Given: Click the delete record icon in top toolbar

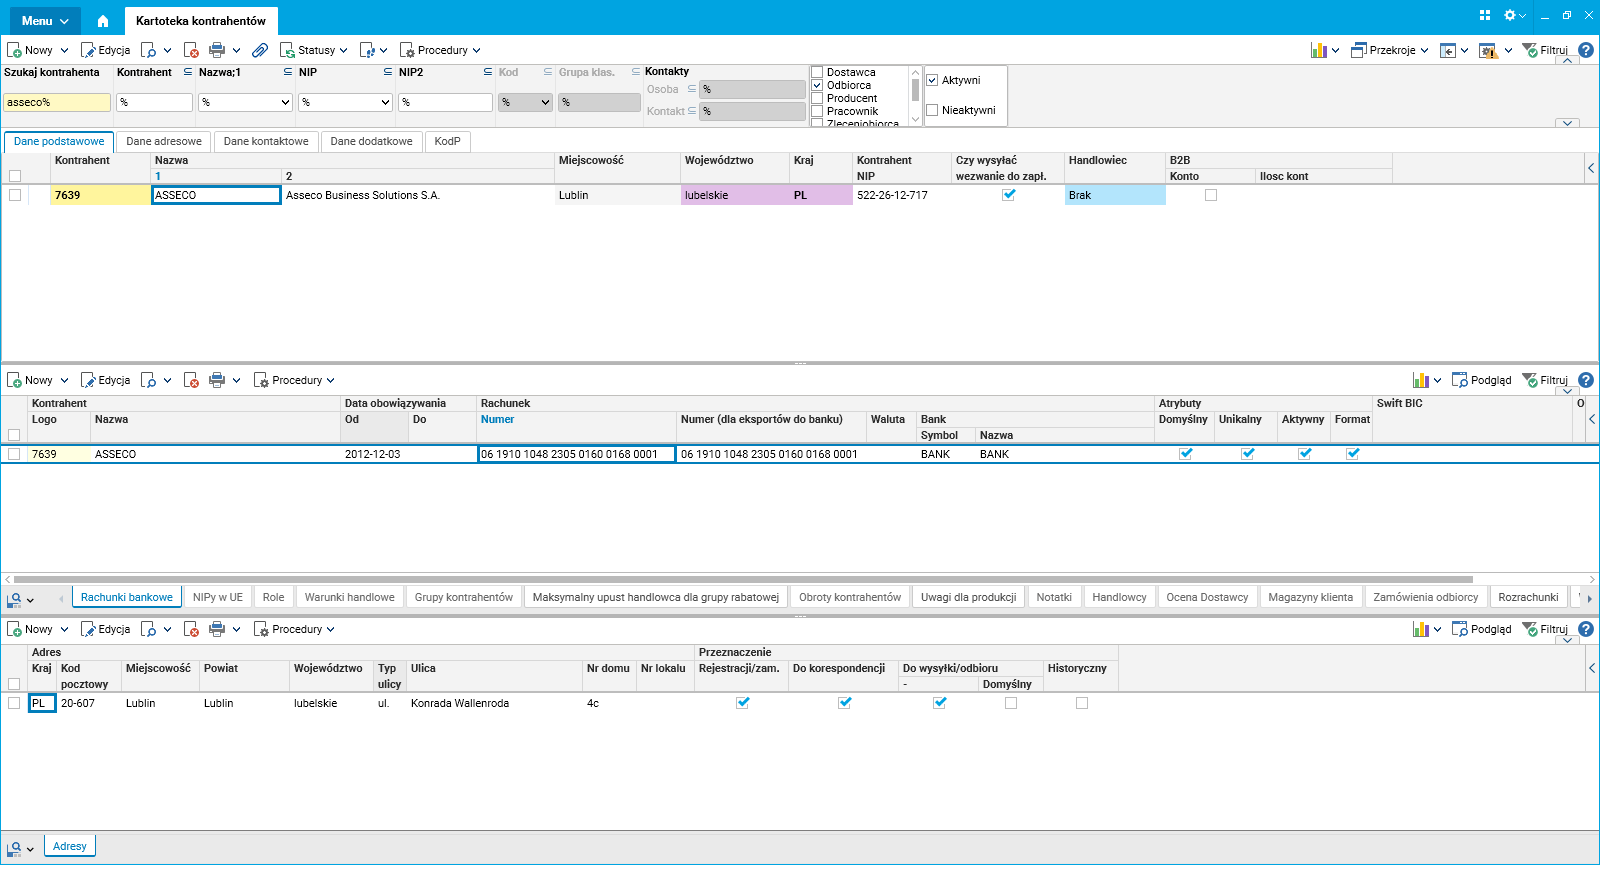Looking at the screenshot, I should tap(191, 50).
